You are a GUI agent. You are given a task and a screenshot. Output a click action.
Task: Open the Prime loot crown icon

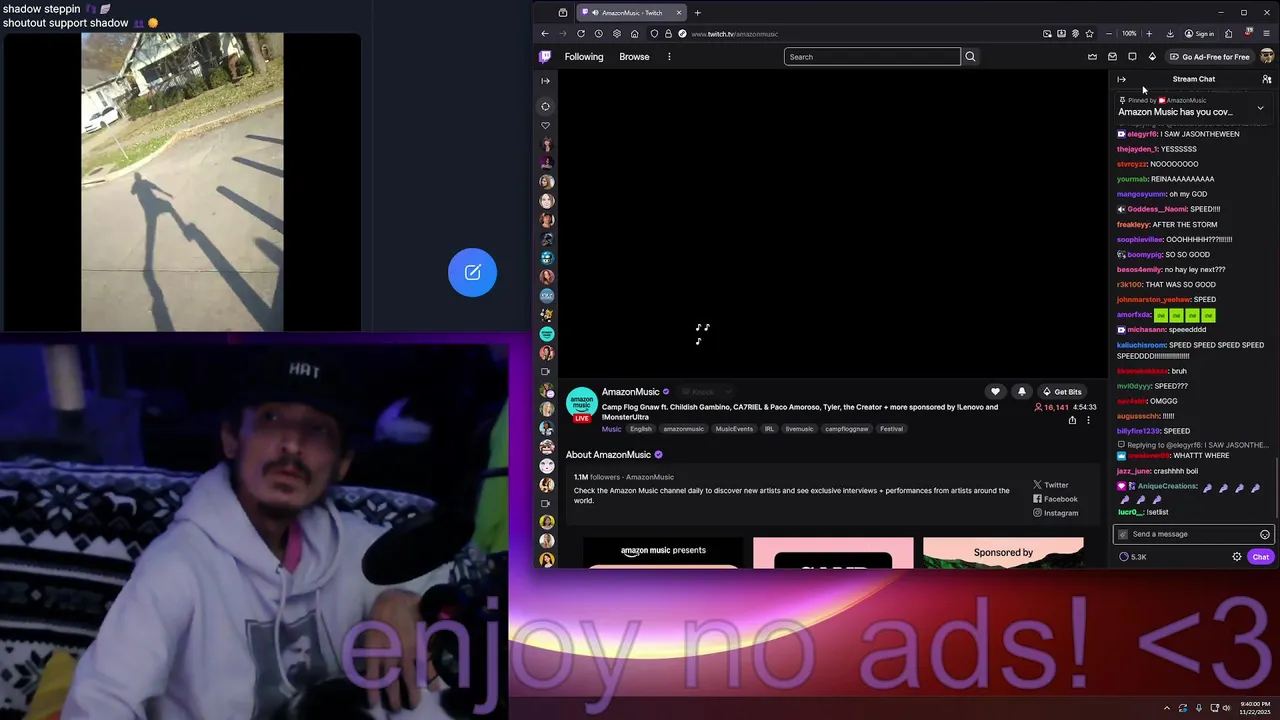pyautogui.click(x=1092, y=57)
